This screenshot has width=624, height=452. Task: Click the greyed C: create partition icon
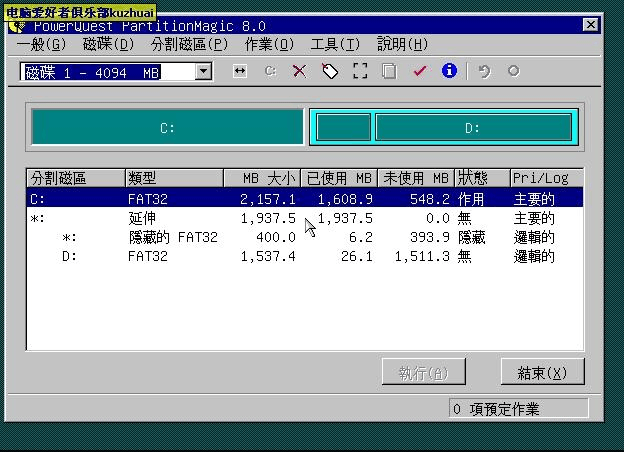coord(270,71)
